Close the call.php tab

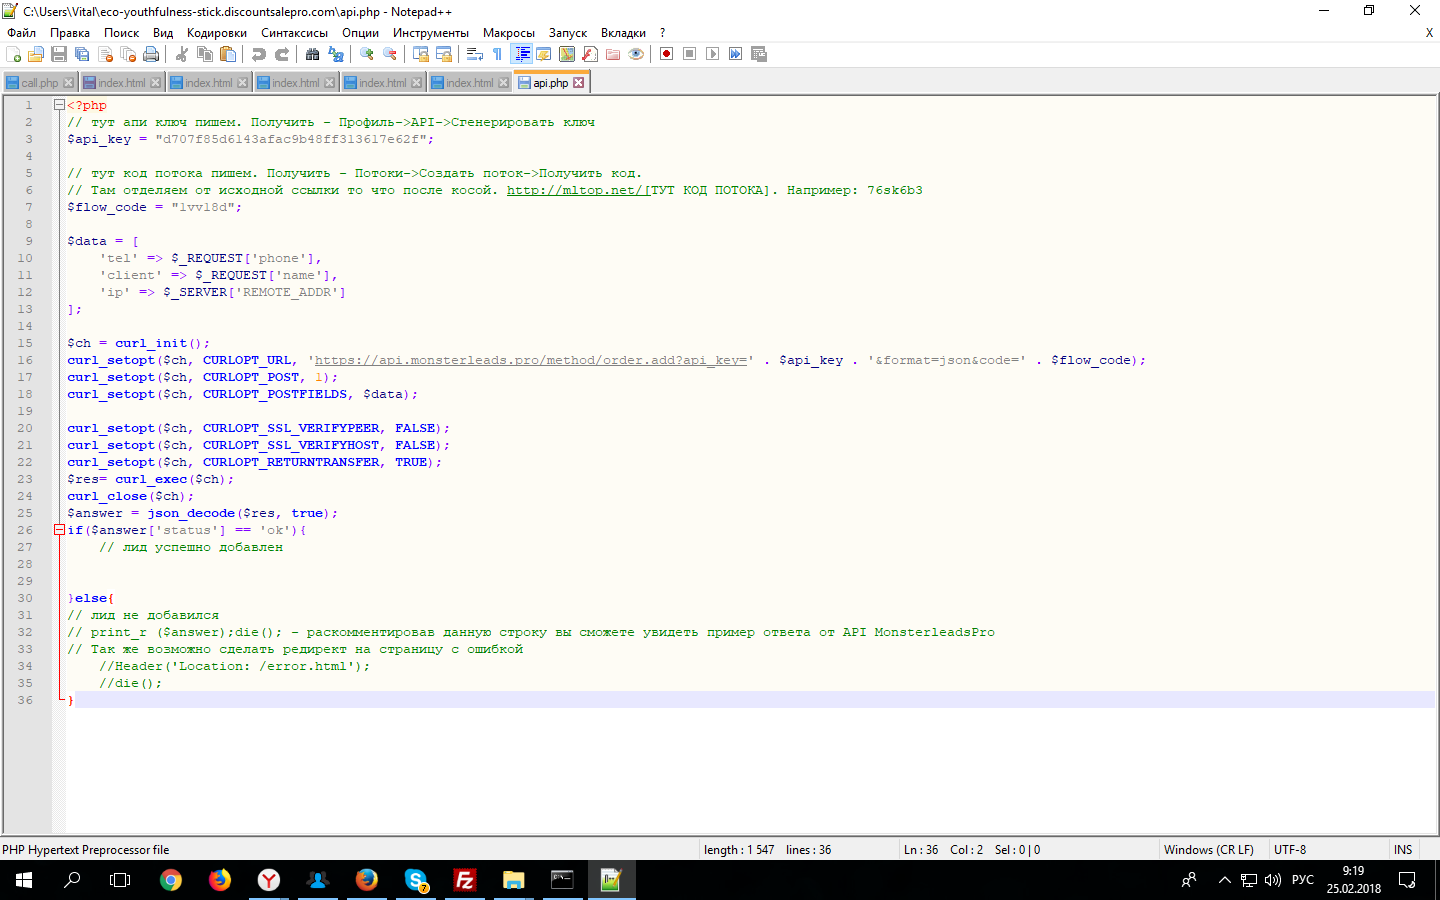[68, 83]
